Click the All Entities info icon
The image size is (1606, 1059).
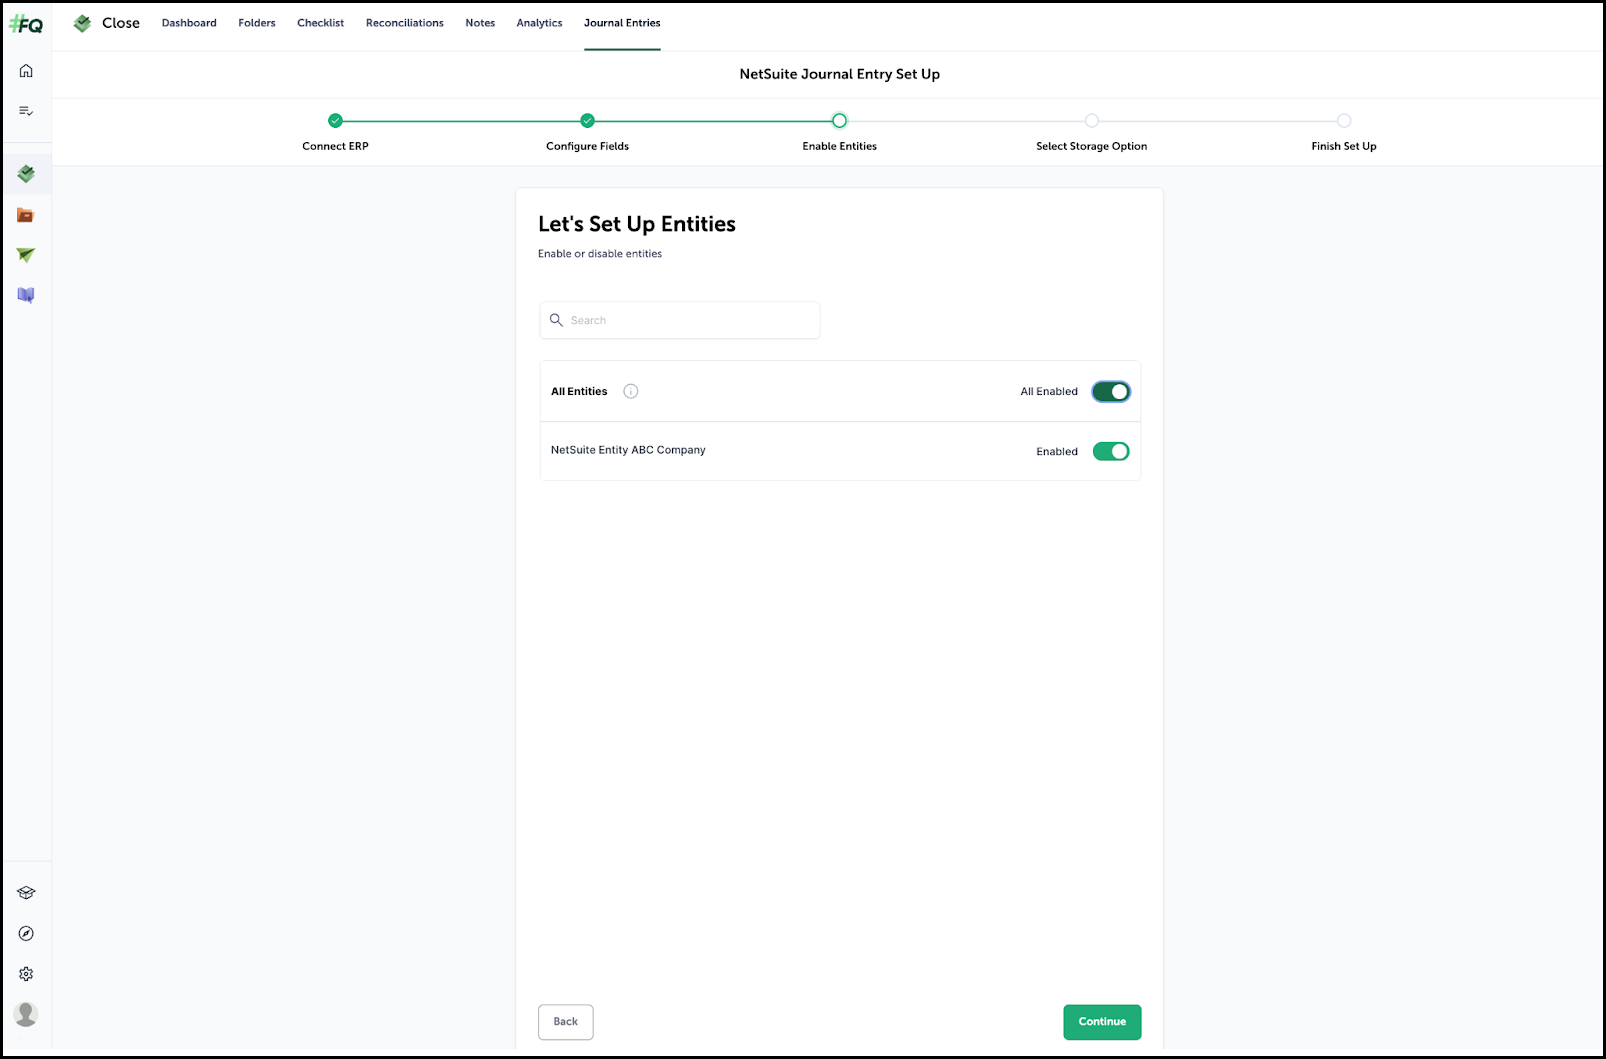630,392
